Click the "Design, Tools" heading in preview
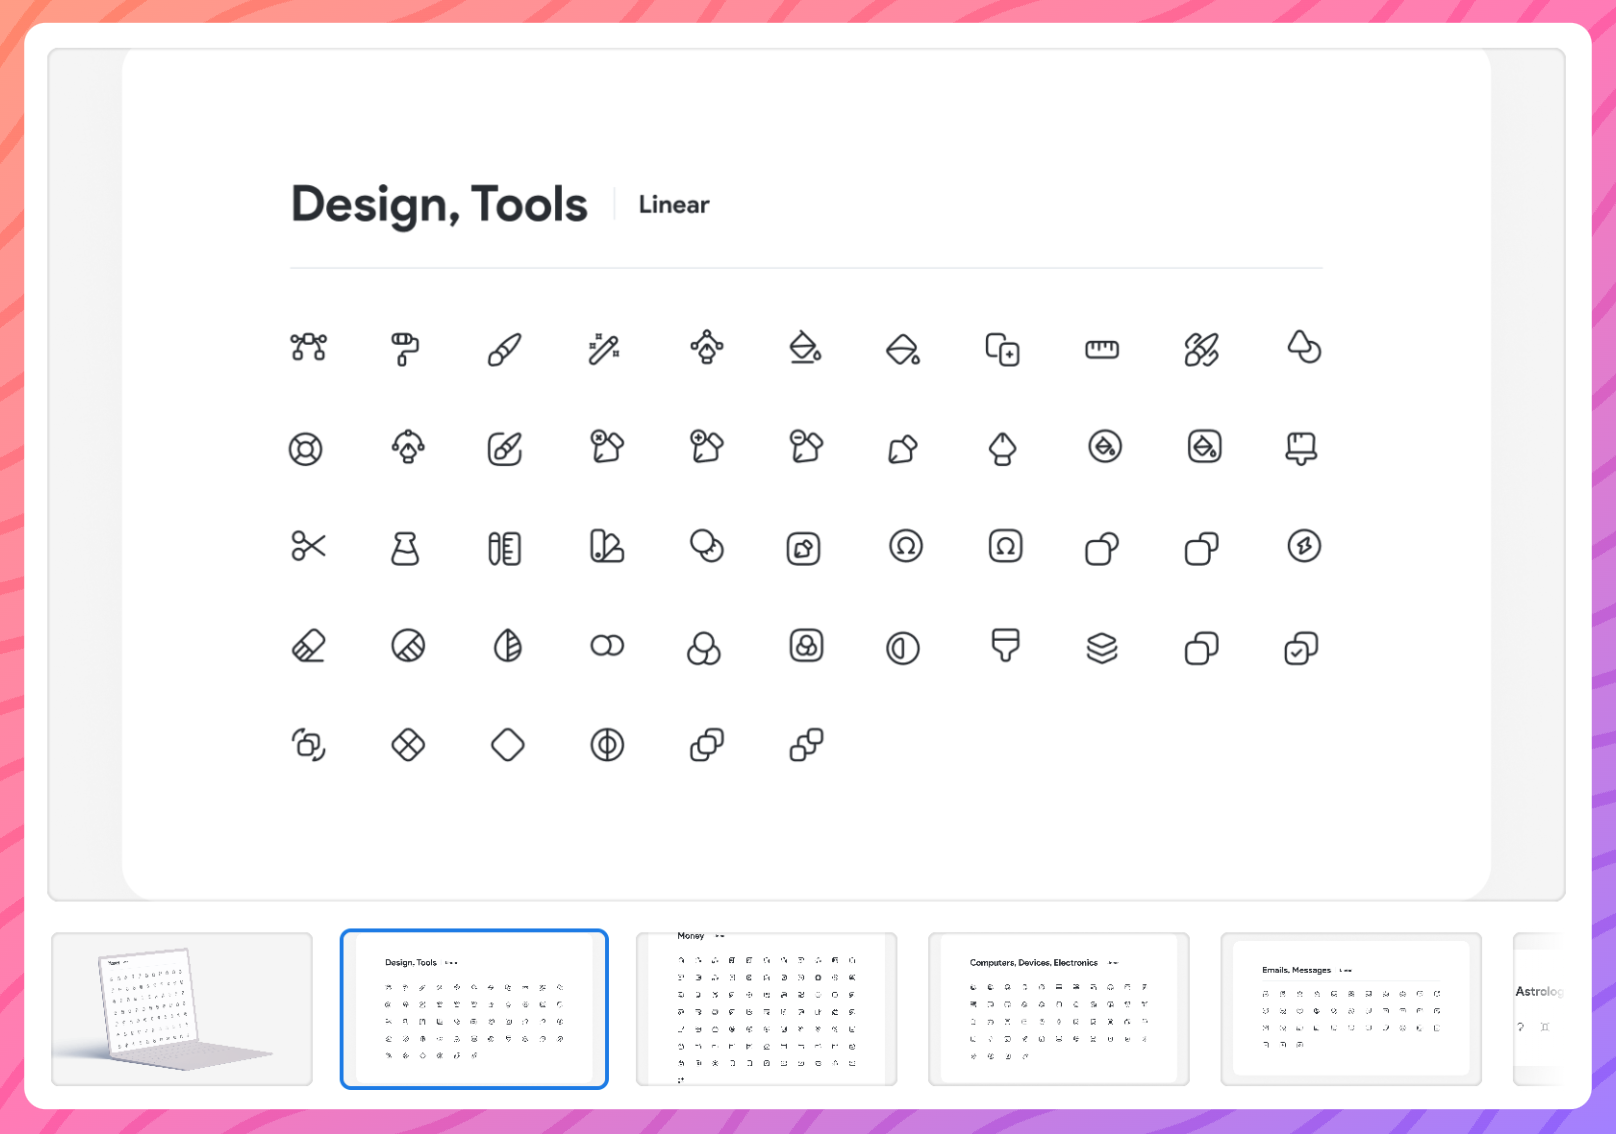1616x1134 pixels. click(439, 205)
